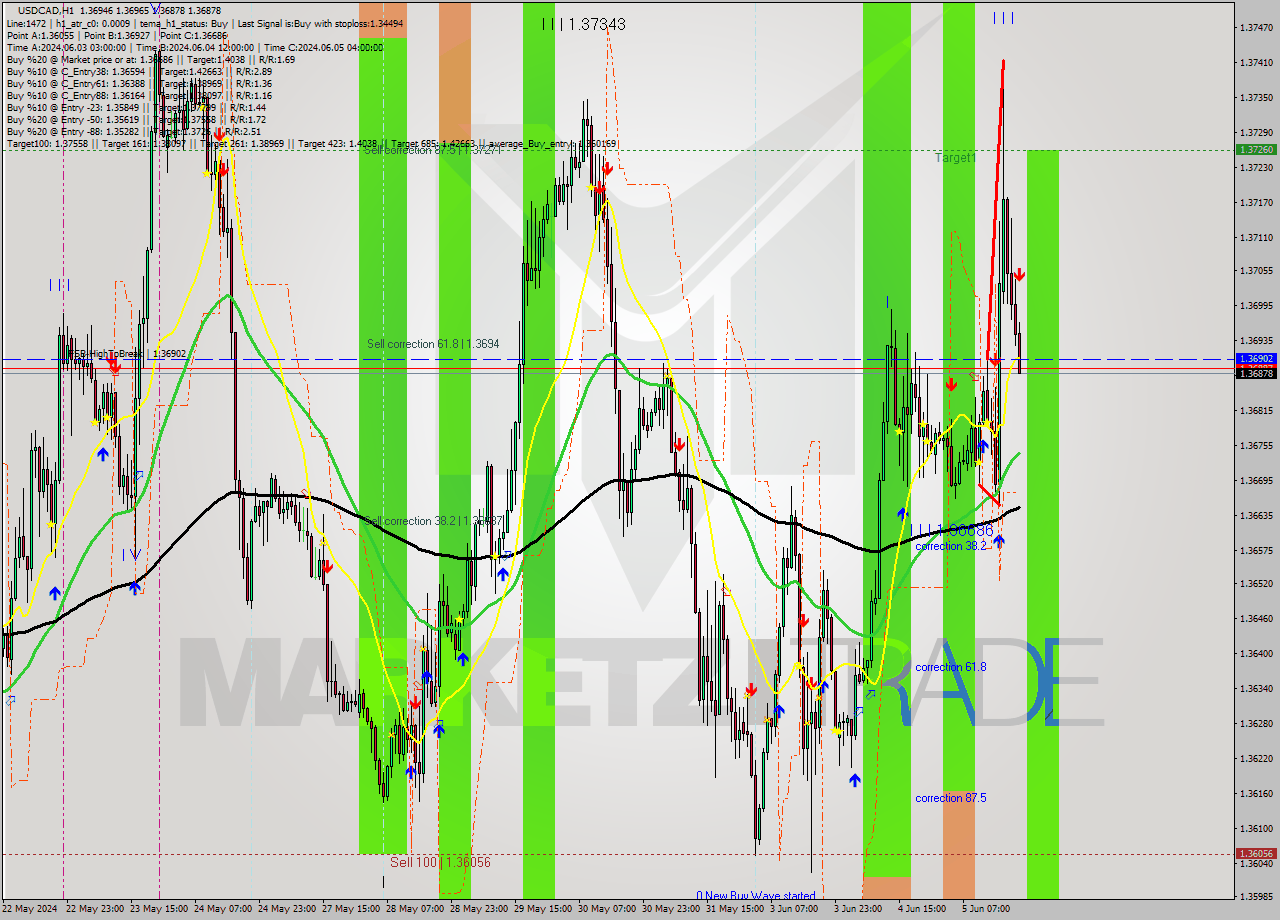Image resolution: width=1280 pixels, height=920 pixels.
Task: Click the 3 Jun 23:00 time label
Action: [860, 909]
